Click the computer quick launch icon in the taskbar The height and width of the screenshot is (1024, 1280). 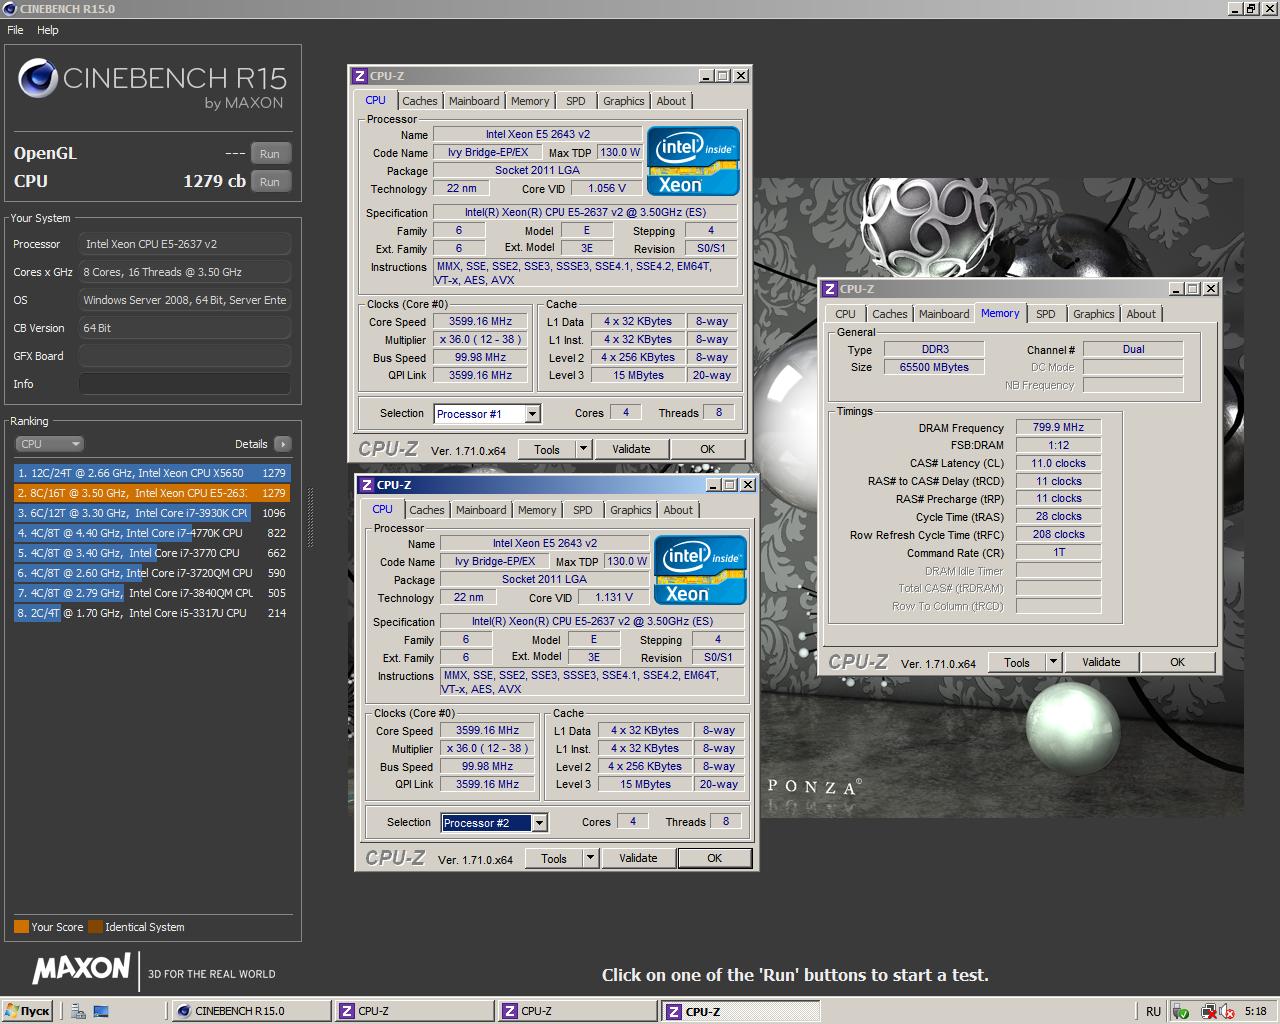(x=101, y=1011)
